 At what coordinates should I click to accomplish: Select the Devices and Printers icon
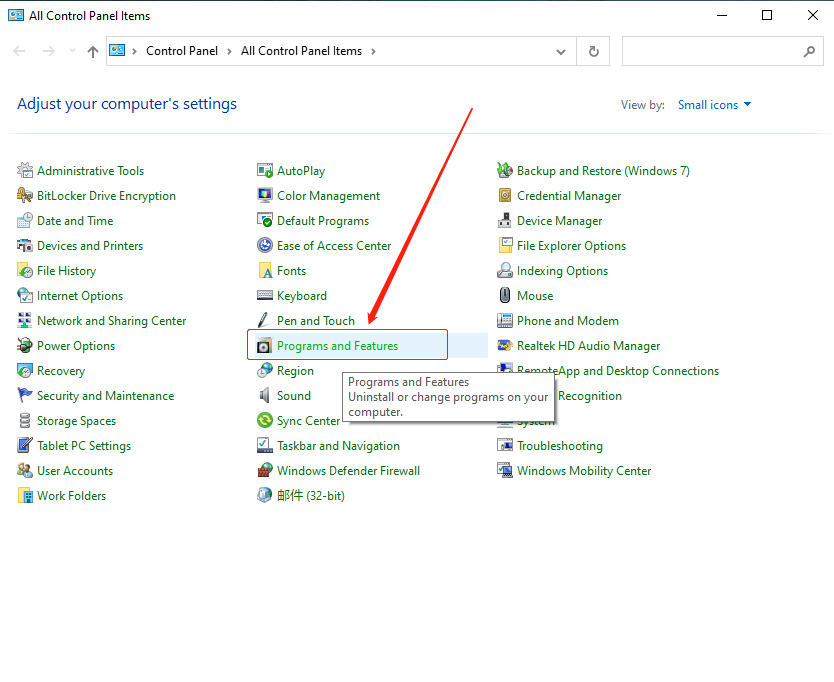[x=24, y=245]
